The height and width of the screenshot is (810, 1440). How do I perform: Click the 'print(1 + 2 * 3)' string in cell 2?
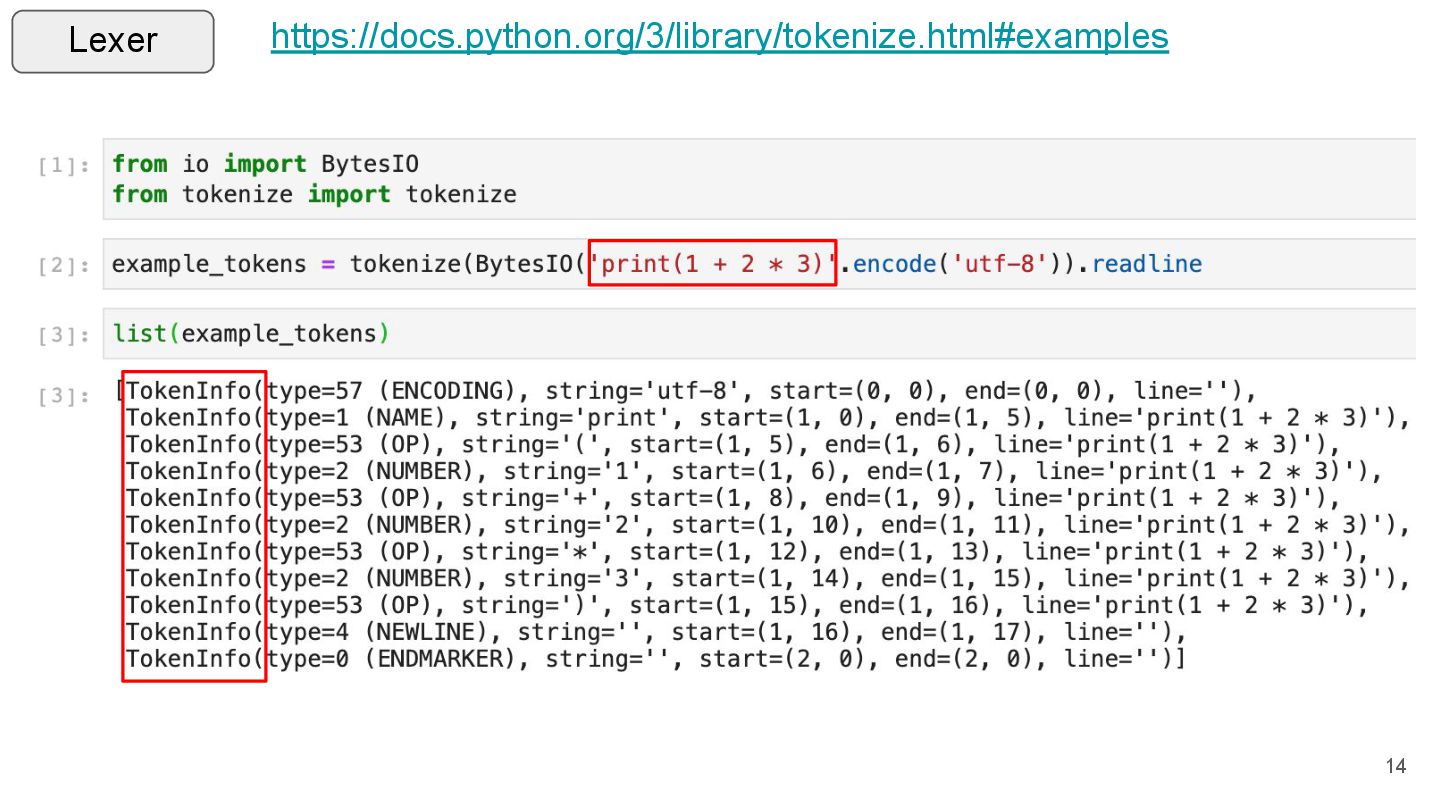(712, 264)
